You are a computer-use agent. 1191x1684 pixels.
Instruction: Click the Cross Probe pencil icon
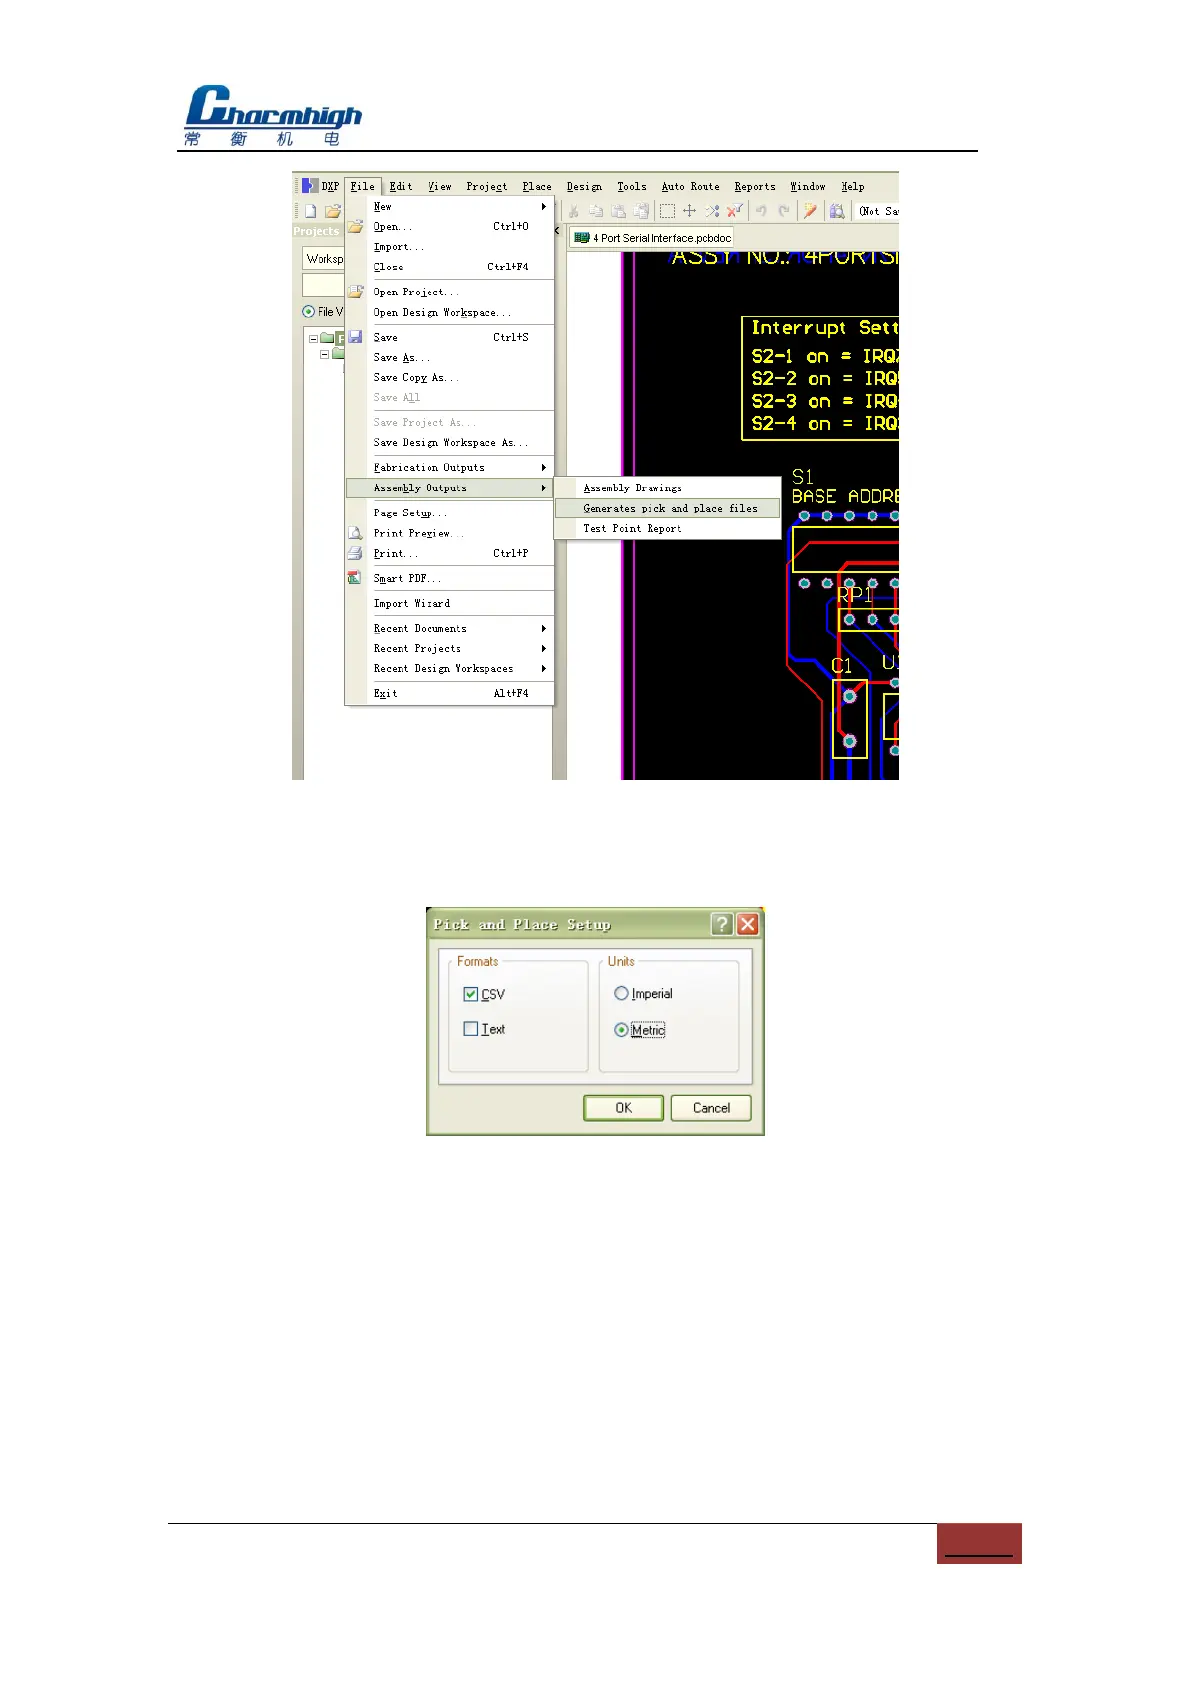coord(811,211)
